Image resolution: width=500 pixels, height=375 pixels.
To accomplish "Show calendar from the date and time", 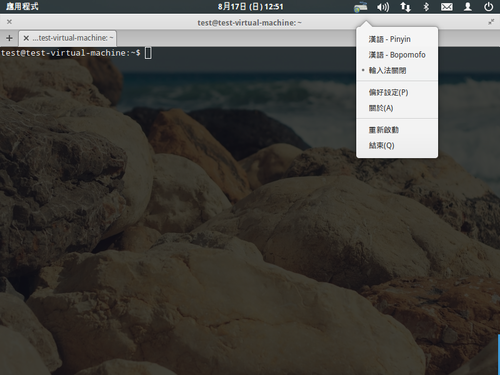I will click(x=250, y=7).
